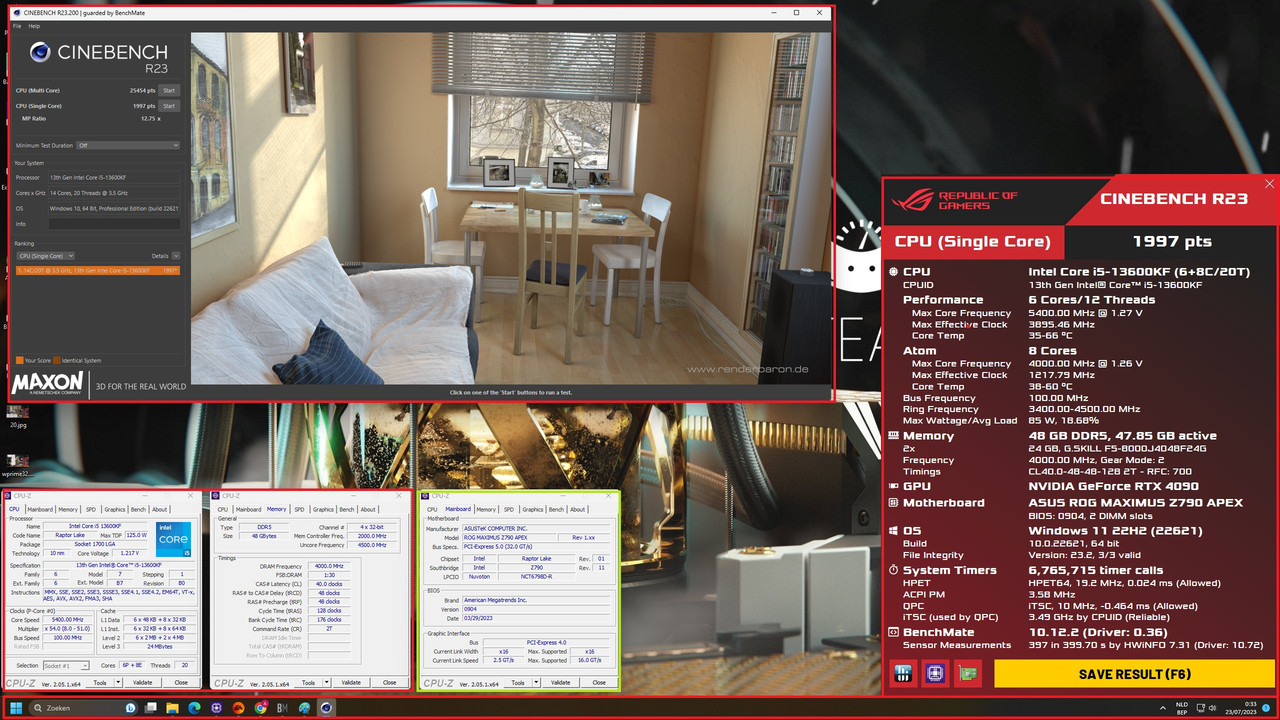The height and width of the screenshot is (720, 1280).
Task: Click the DRAM Frequency 4000.0 MHz value
Action: (330, 566)
